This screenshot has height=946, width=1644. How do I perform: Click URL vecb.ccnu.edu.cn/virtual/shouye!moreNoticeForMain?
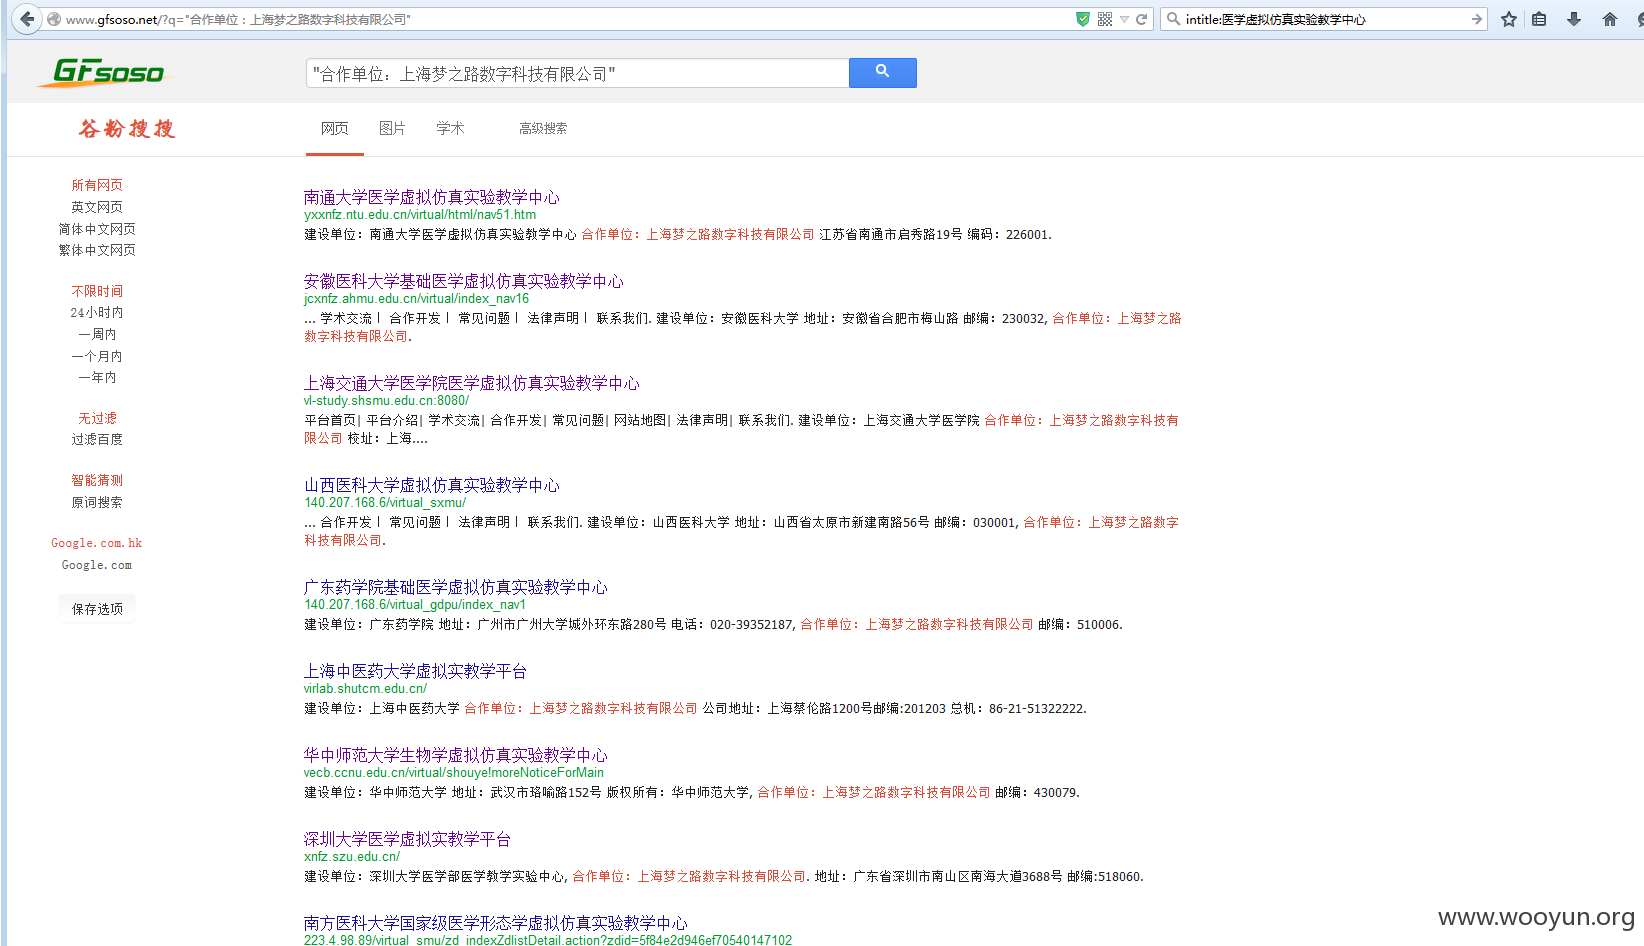454,772
